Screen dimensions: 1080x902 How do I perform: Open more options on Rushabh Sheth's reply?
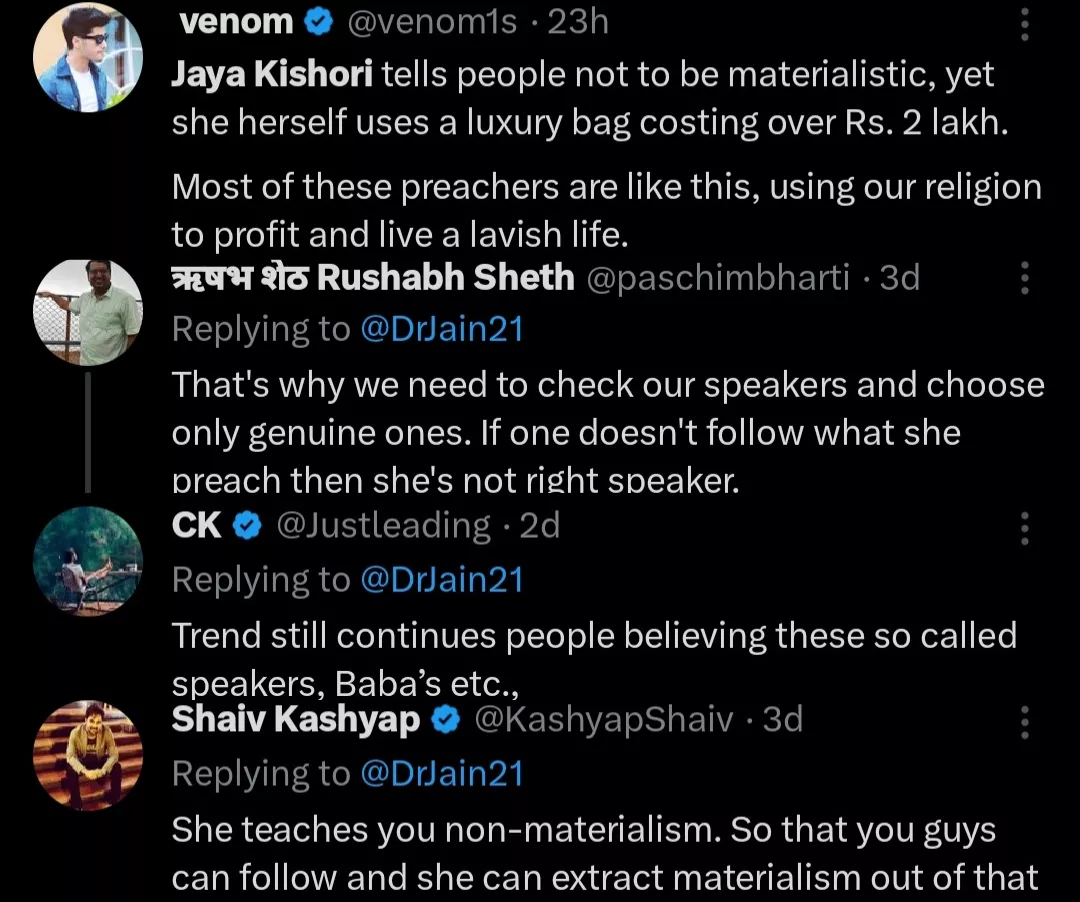coord(1024,279)
